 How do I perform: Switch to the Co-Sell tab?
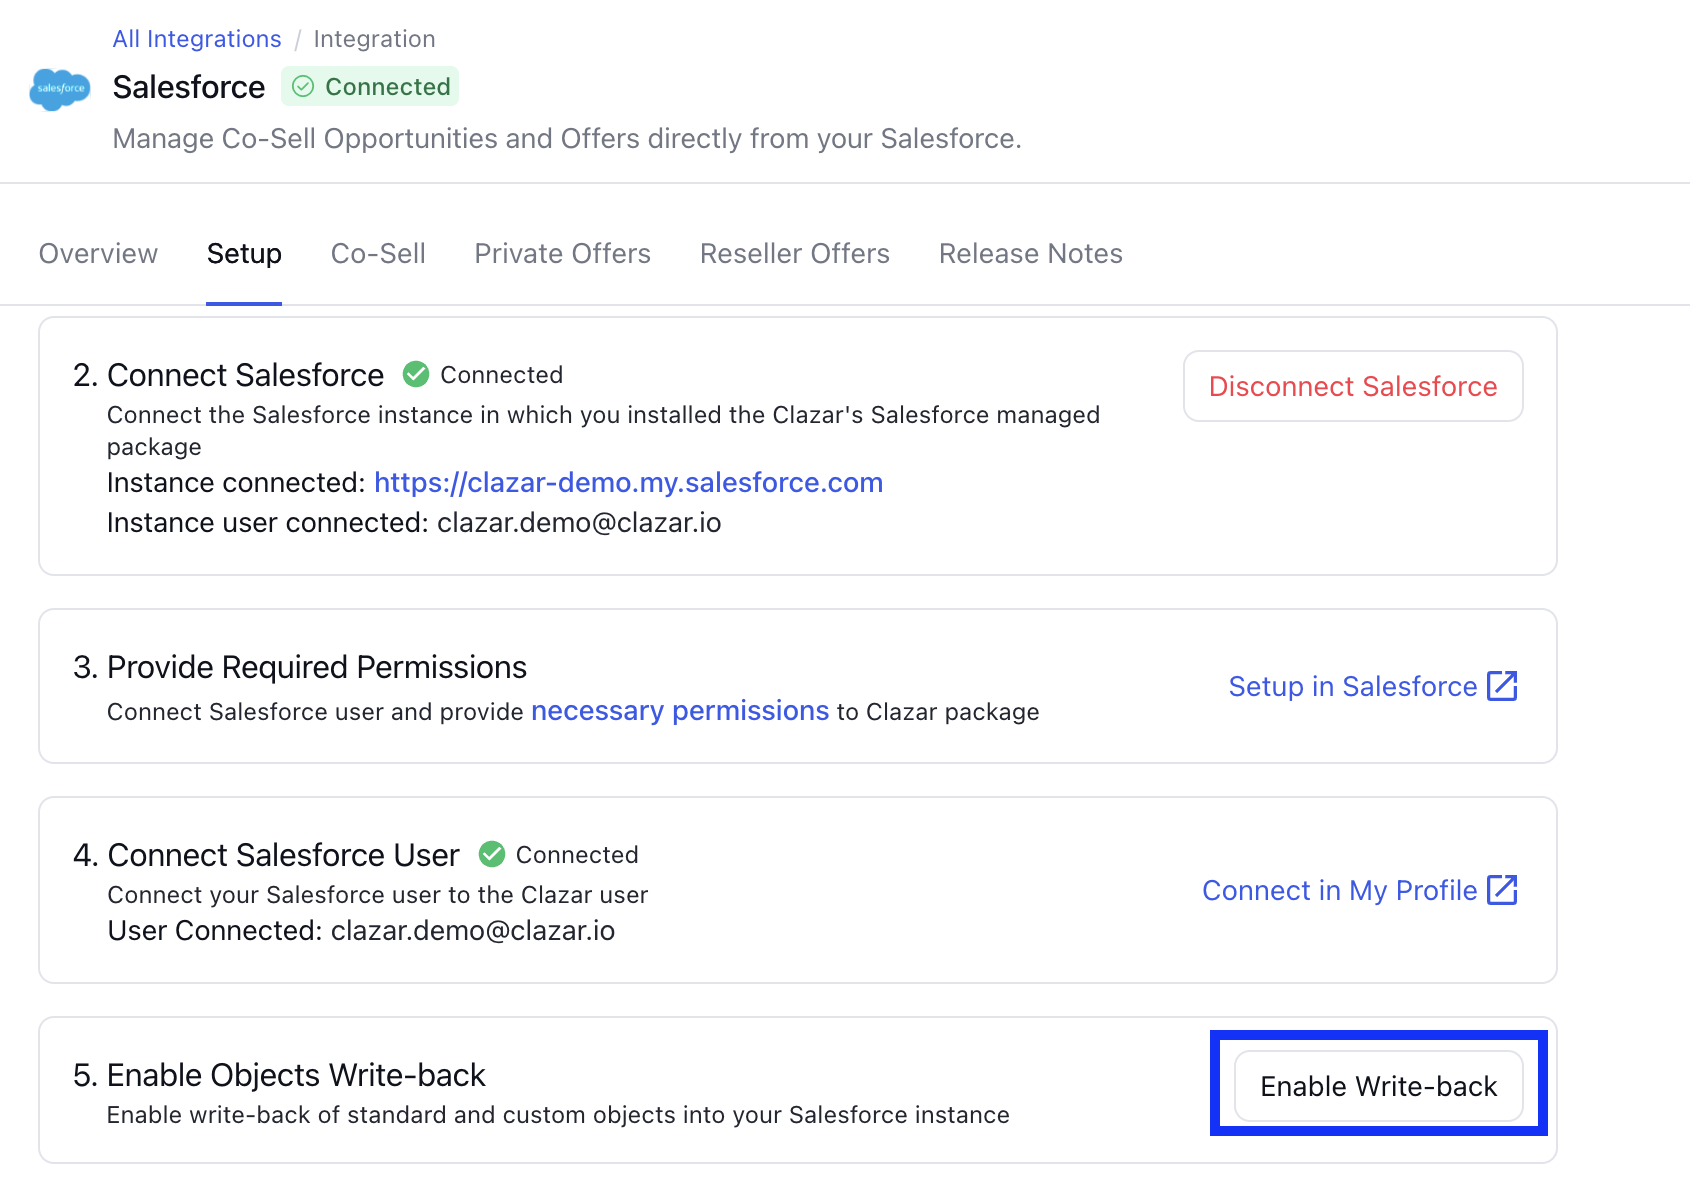coord(378,254)
